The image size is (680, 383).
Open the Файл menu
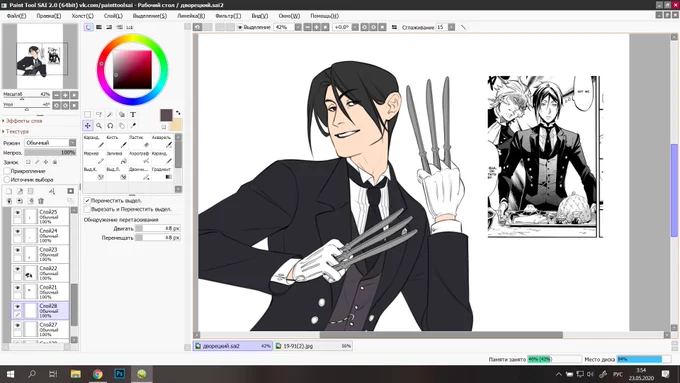pos(16,16)
